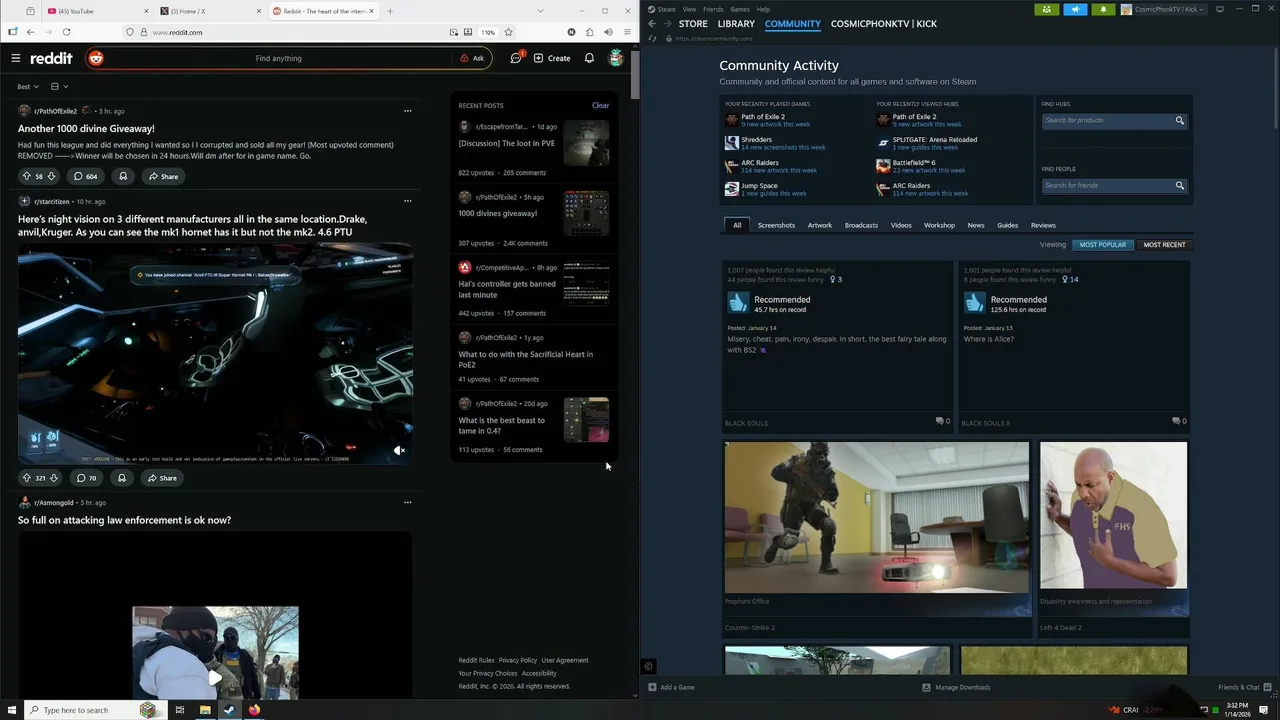The height and width of the screenshot is (720, 1280).
Task: Open the Reddit hamburger menu
Action: [16, 58]
